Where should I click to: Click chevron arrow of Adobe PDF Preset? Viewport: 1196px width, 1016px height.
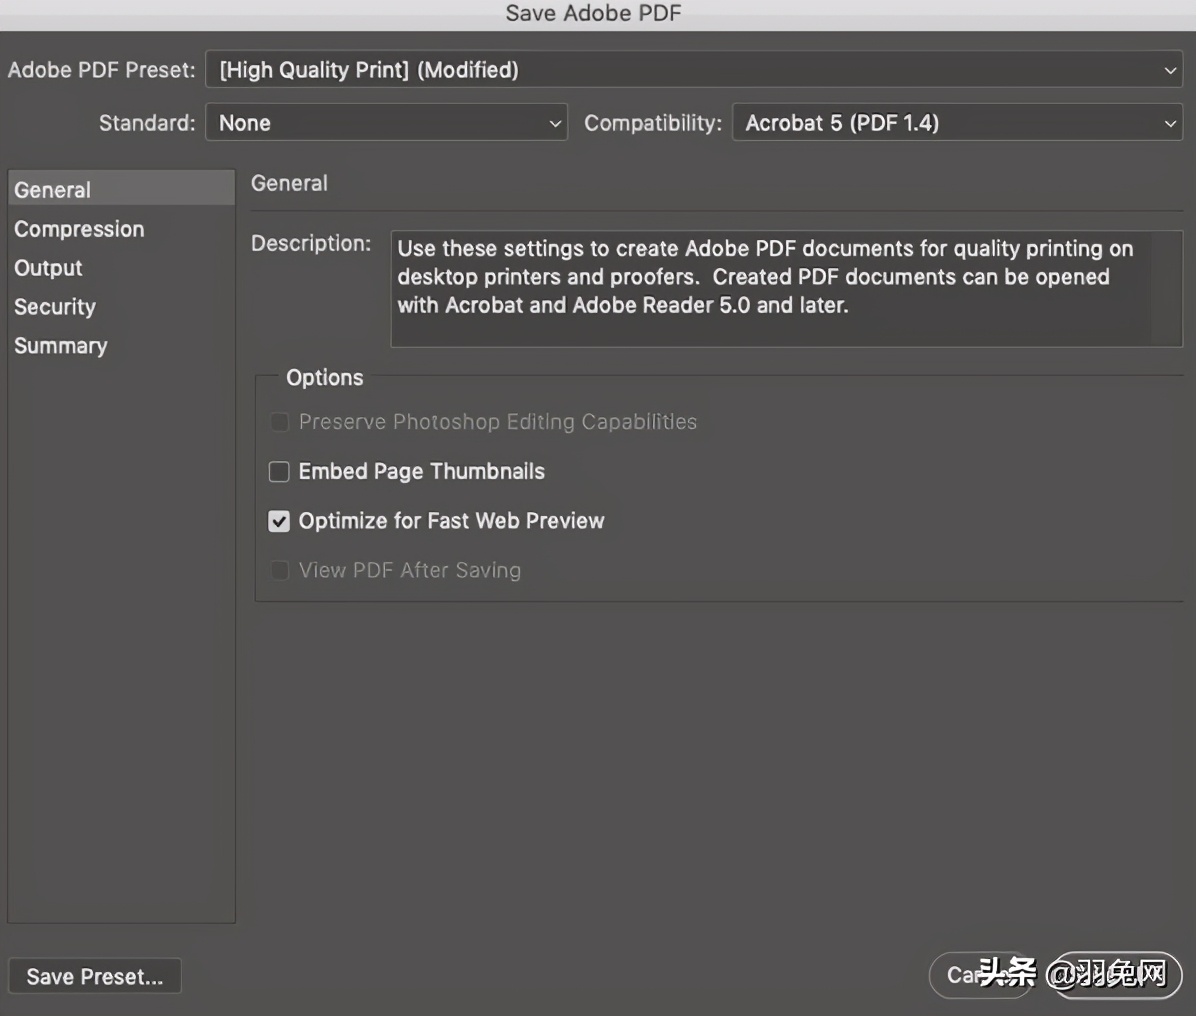(1170, 70)
